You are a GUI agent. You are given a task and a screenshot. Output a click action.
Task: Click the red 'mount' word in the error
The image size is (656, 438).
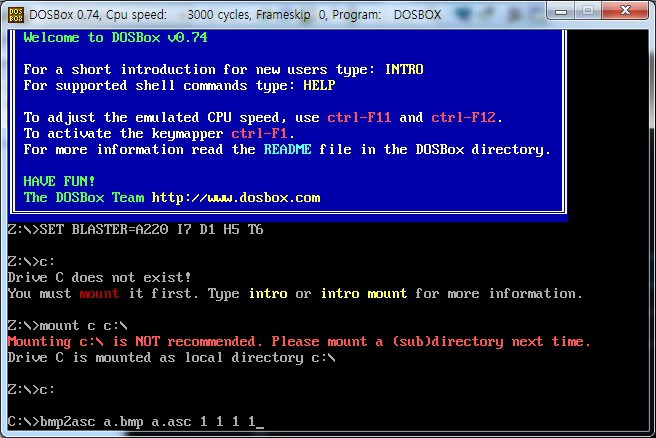pyautogui.click(x=99, y=293)
